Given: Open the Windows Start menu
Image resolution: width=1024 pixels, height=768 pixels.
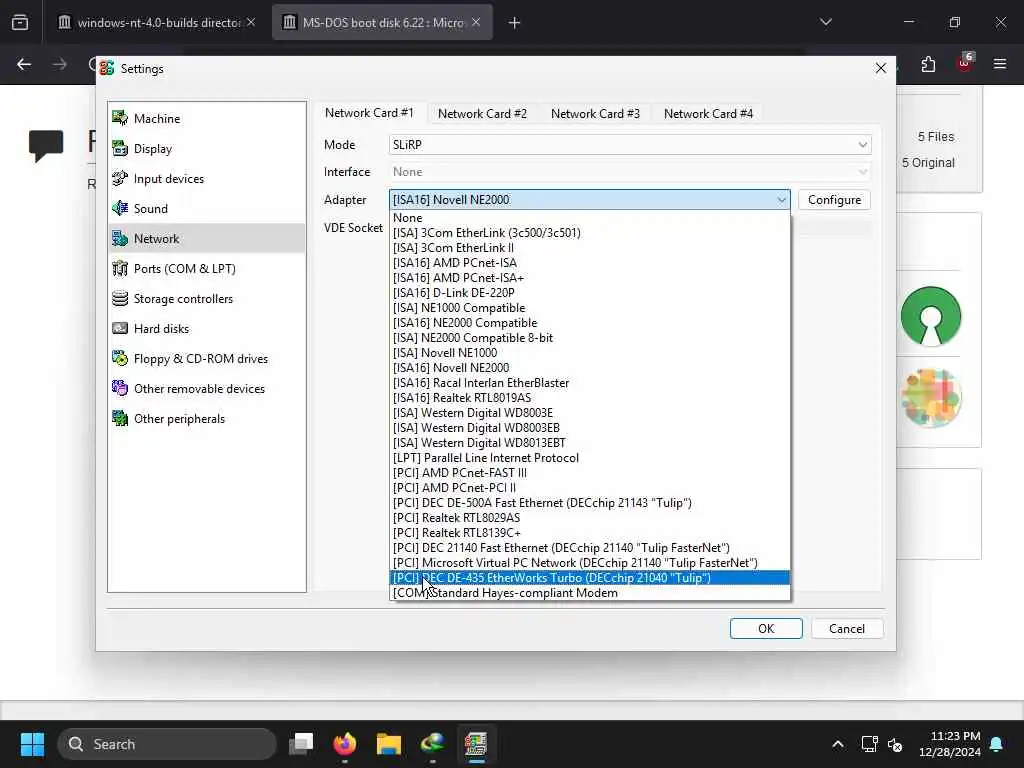Looking at the screenshot, I should click(x=32, y=744).
